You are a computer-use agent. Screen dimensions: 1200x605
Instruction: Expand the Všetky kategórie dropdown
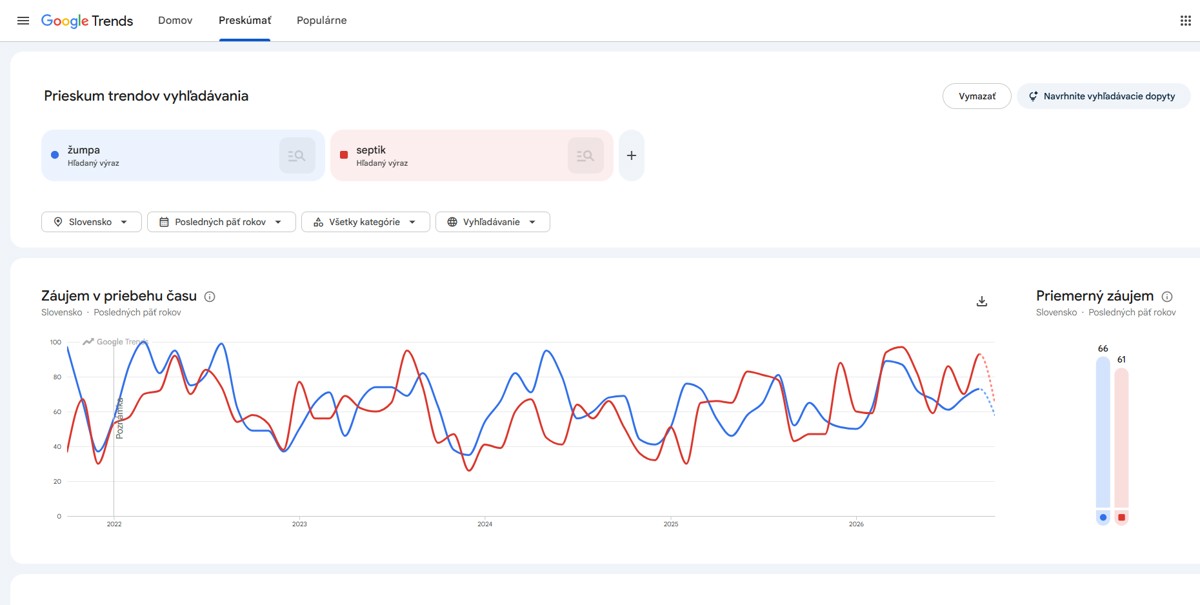tap(365, 222)
